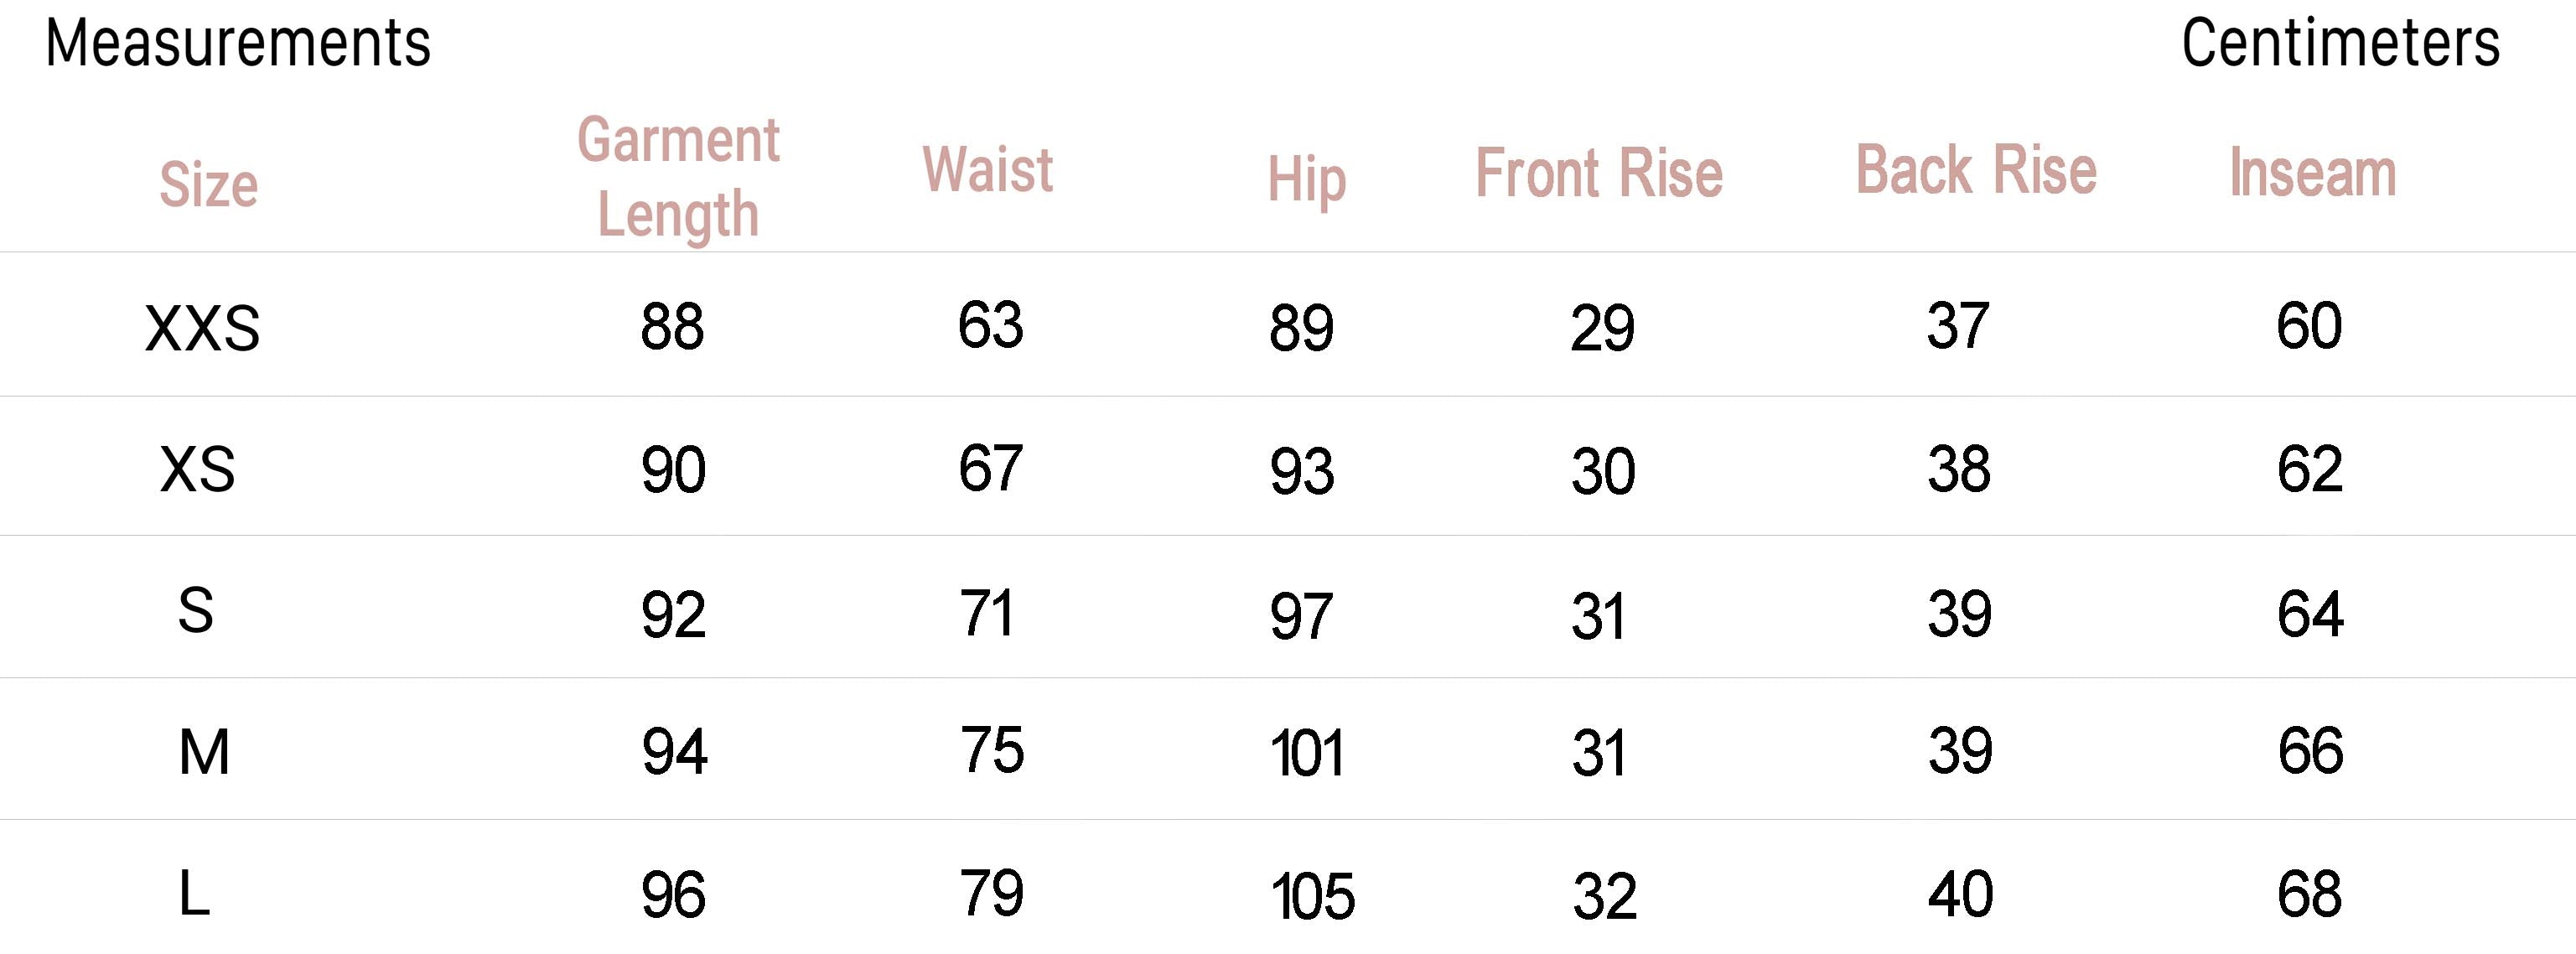Click the XXS back rise value 37
The image size is (2576, 954).
(x=1958, y=326)
